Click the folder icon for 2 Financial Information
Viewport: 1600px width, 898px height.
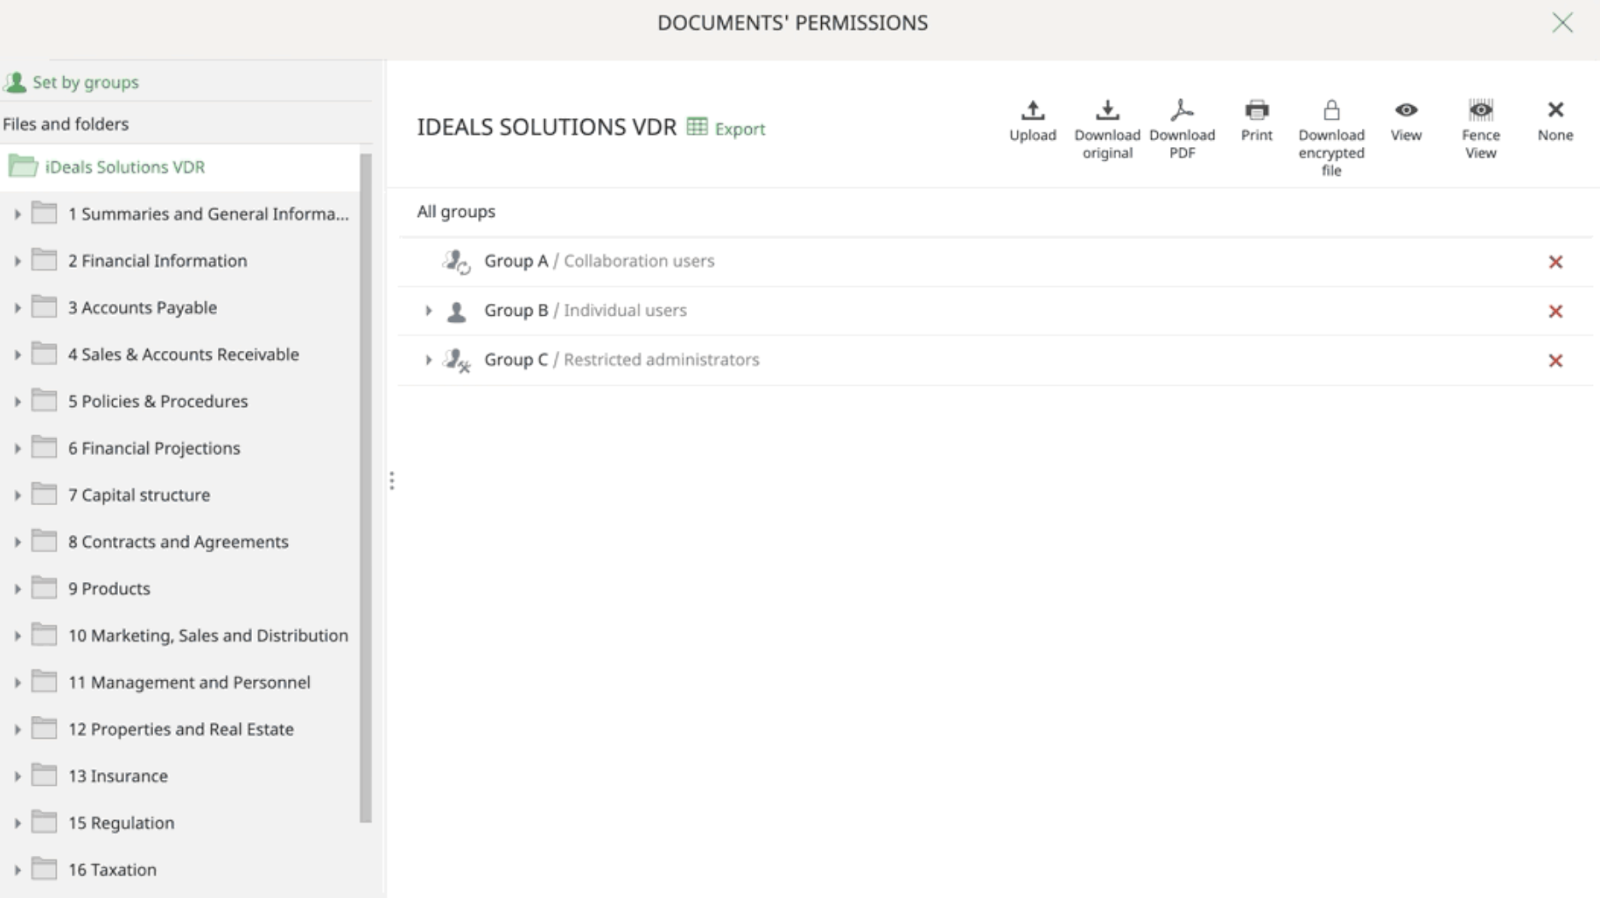coord(44,260)
